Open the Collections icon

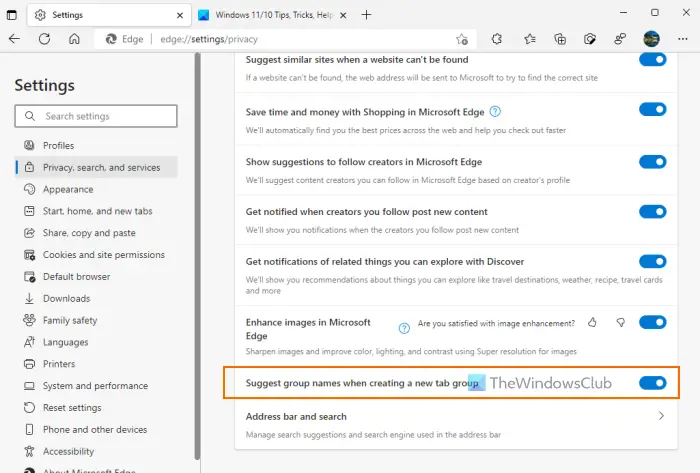click(560, 39)
